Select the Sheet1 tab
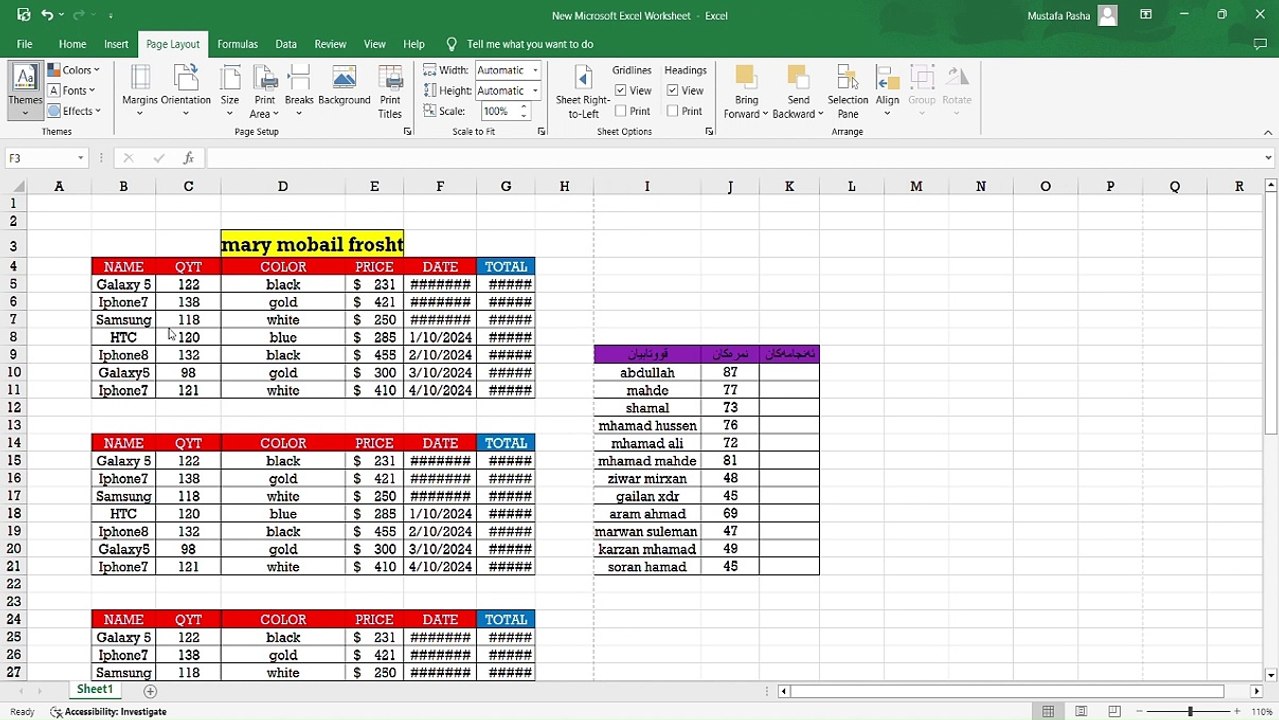 (95, 690)
